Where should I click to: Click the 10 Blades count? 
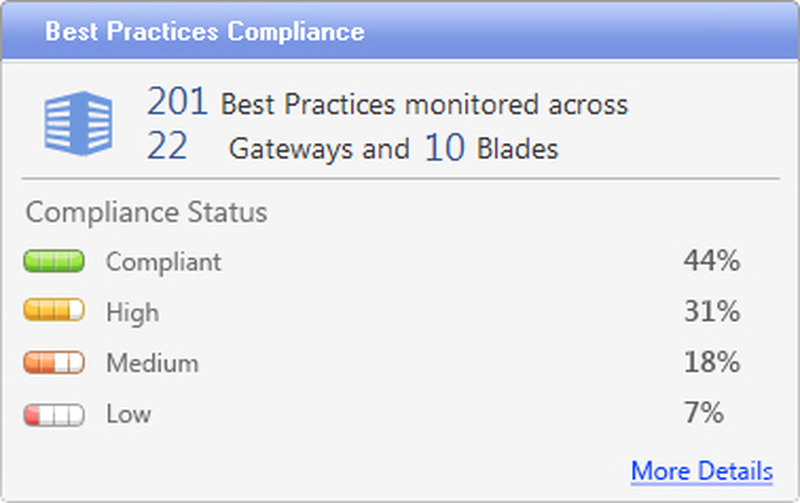click(445, 148)
